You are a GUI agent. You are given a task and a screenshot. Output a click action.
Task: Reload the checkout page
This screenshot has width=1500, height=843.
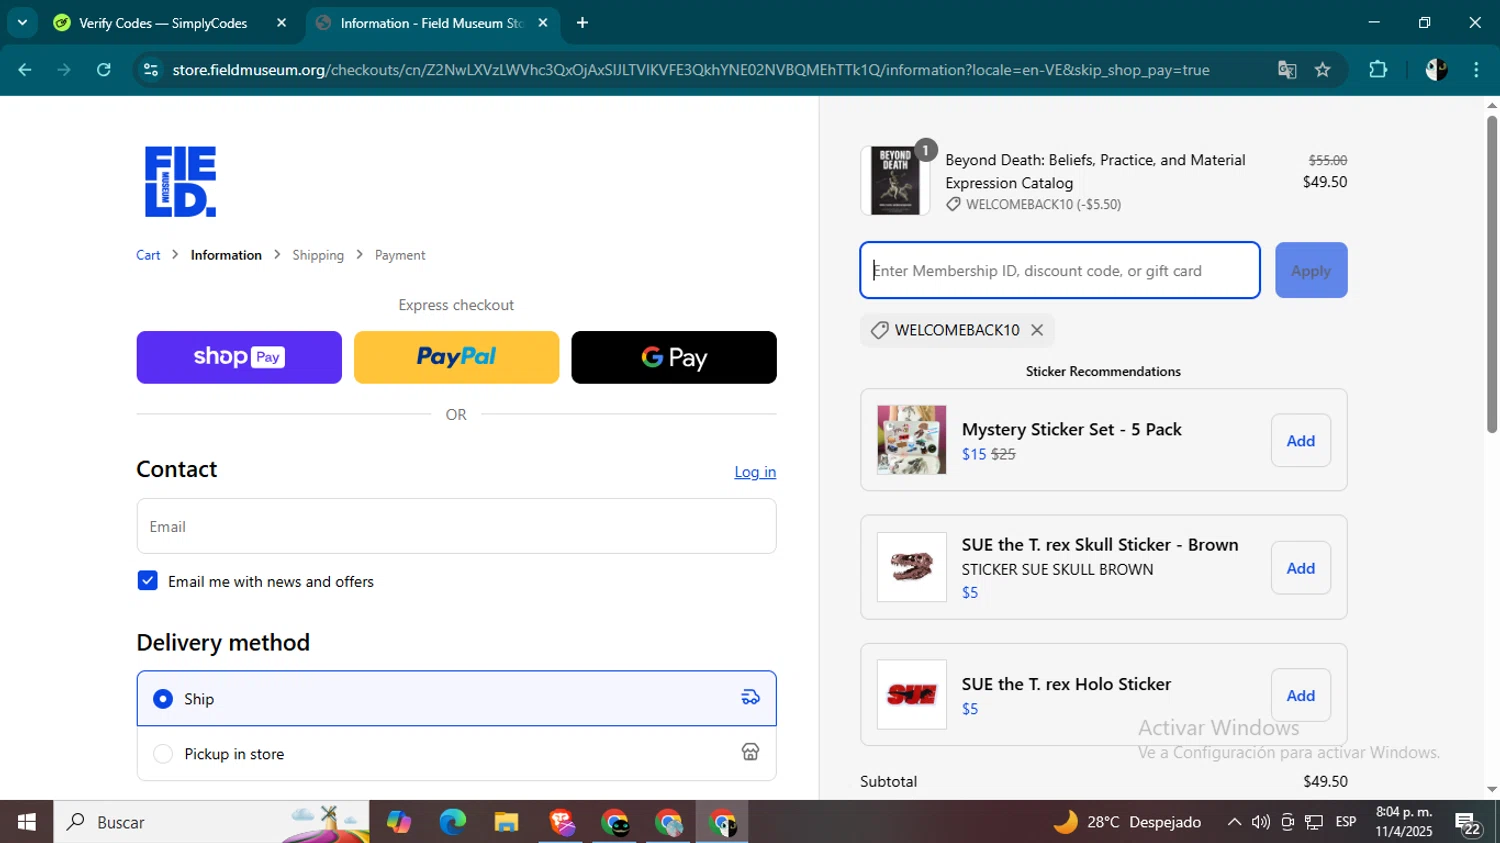pyautogui.click(x=104, y=70)
